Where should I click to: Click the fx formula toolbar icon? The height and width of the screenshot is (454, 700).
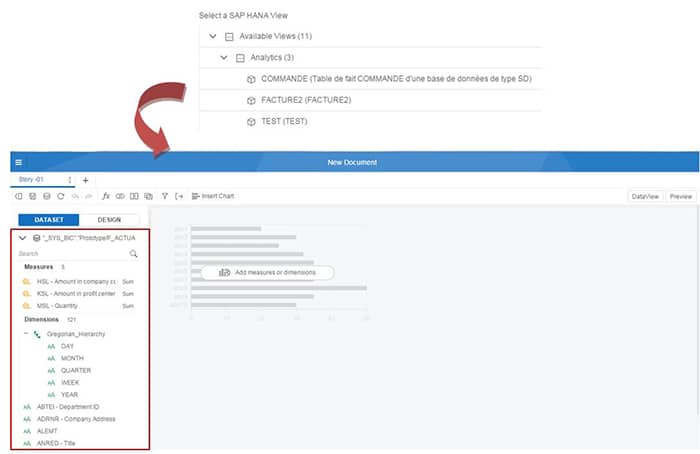pyautogui.click(x=106, y=196)
